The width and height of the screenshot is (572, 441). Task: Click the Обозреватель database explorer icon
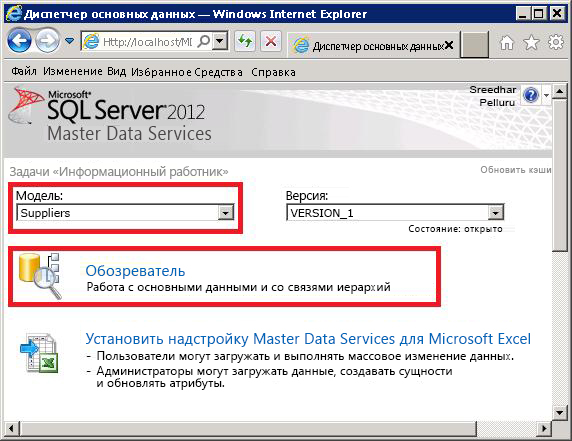pyautogui.click(x=40, y=276)
